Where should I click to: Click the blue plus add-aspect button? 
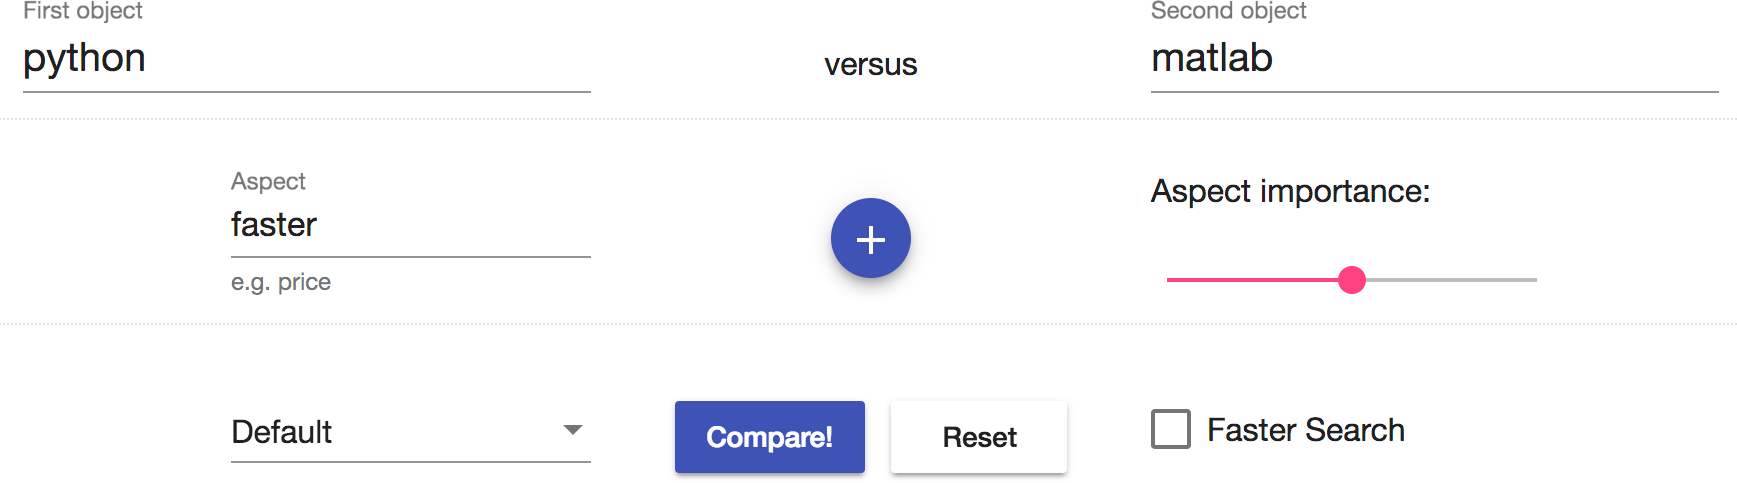tap(870, 239)
